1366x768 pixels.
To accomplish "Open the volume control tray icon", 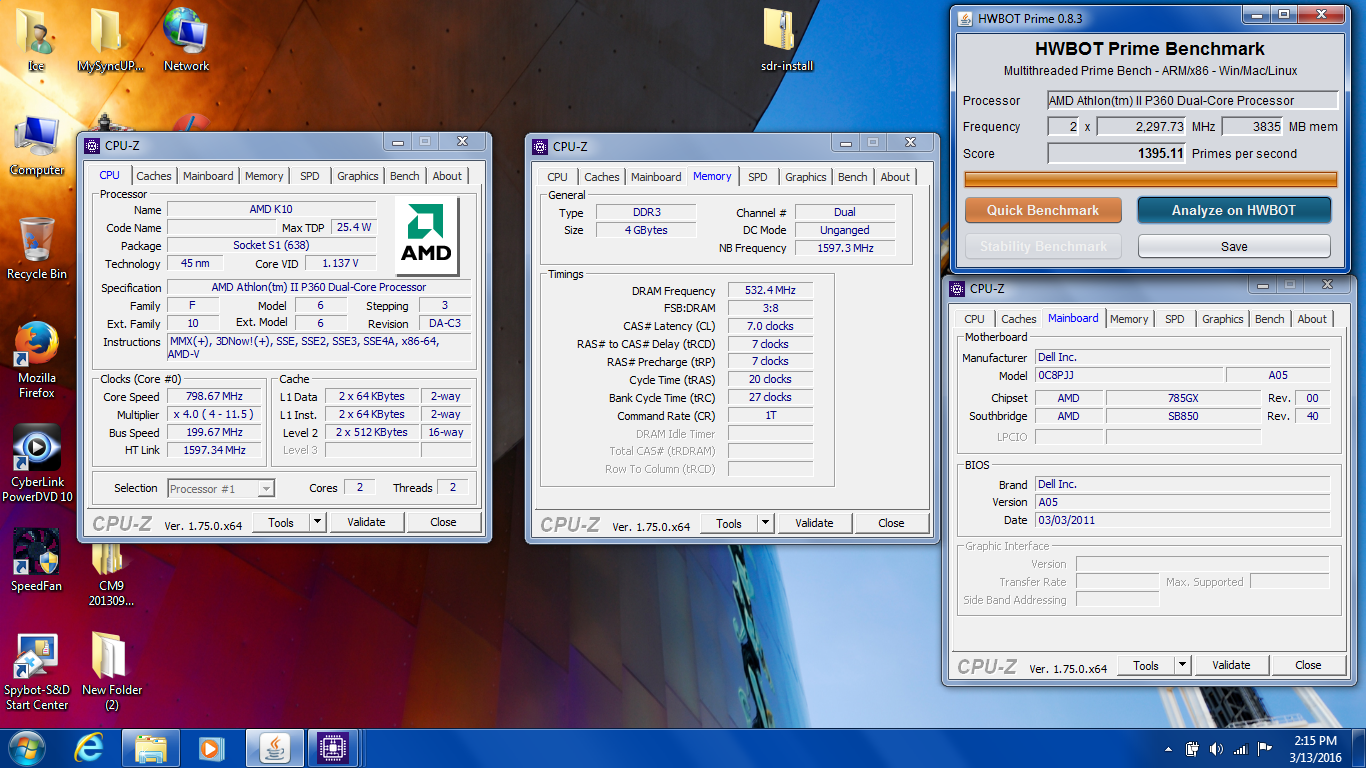I will tap(1216, 749).
